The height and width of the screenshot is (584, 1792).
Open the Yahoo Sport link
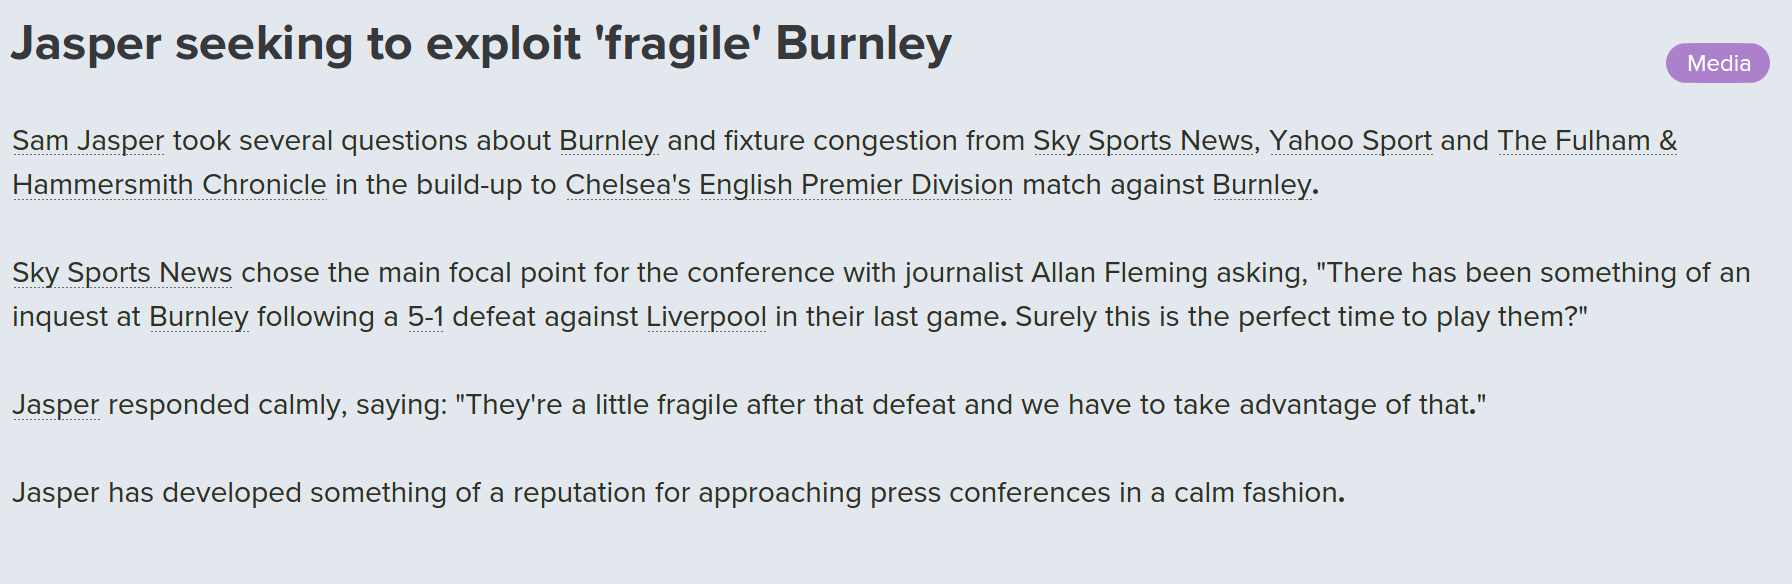[x=1350, y=141]
